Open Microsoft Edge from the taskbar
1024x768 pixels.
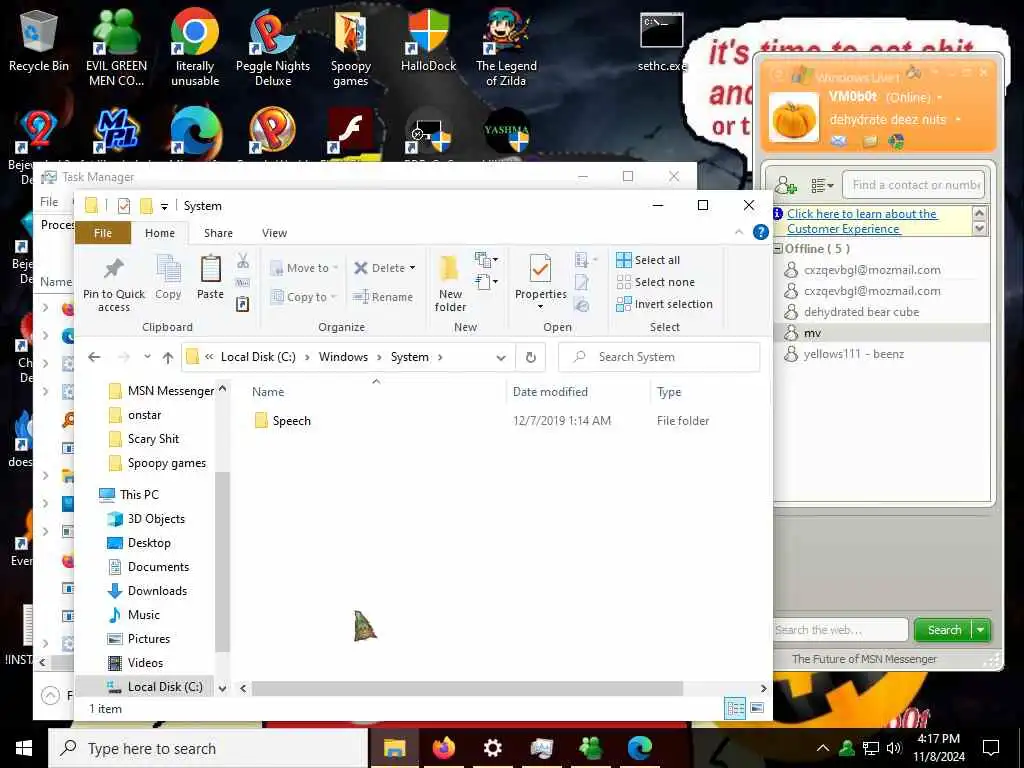(640, 748)
